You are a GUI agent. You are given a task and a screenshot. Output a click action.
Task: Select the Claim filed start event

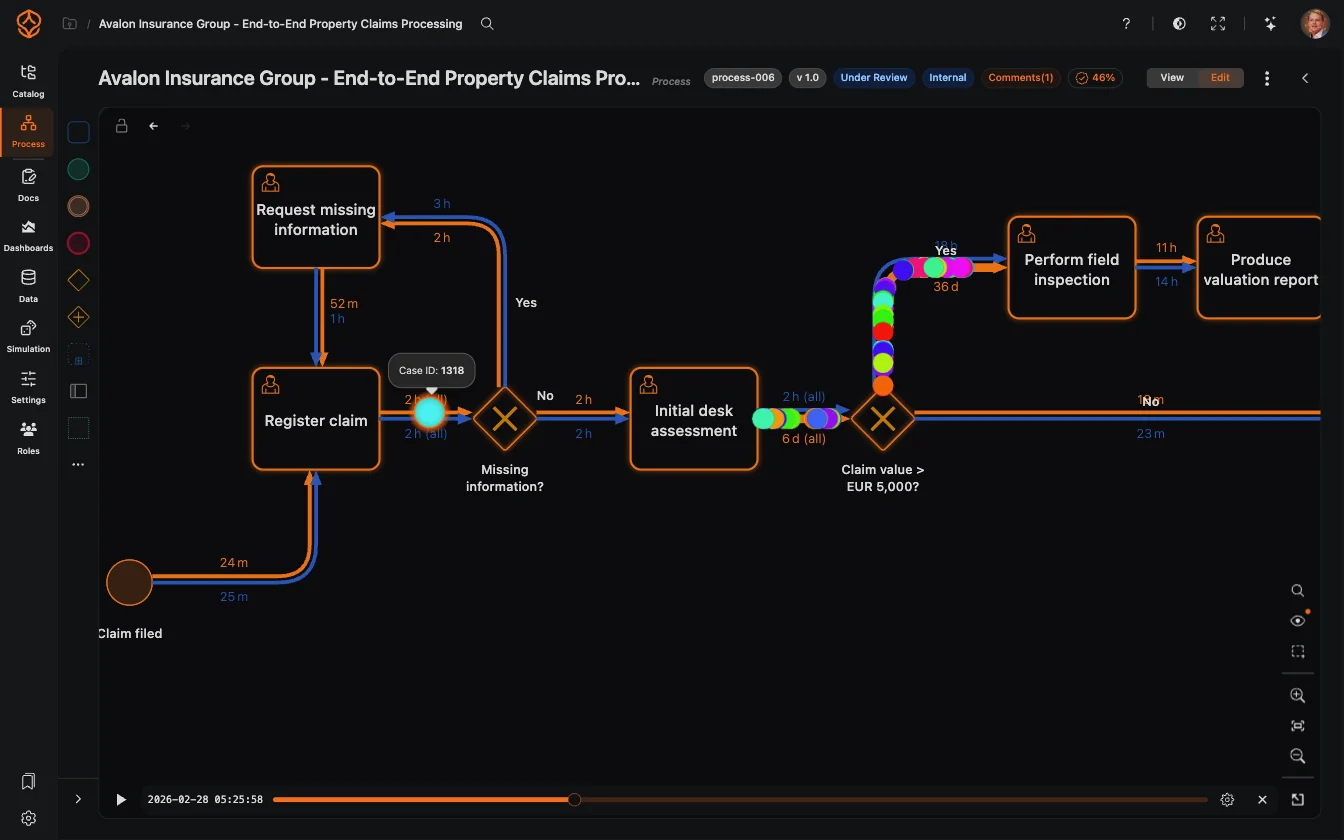(129, 582)
